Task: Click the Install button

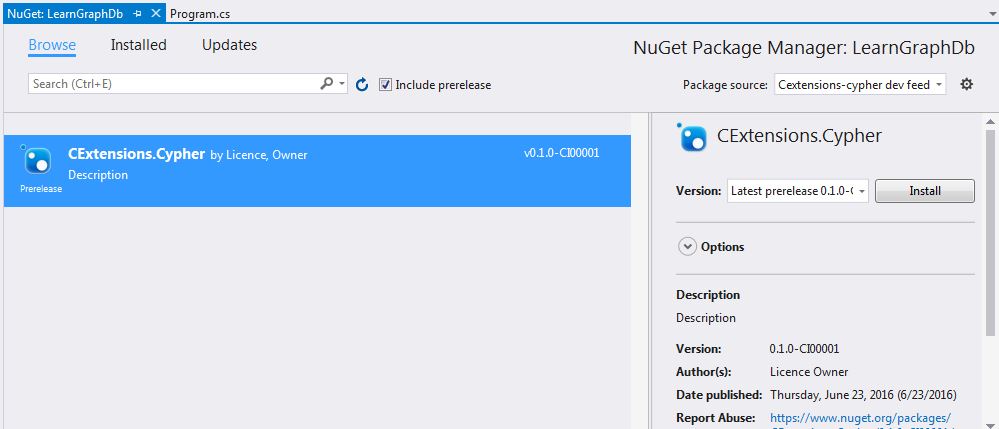Action: coord(924,191)
